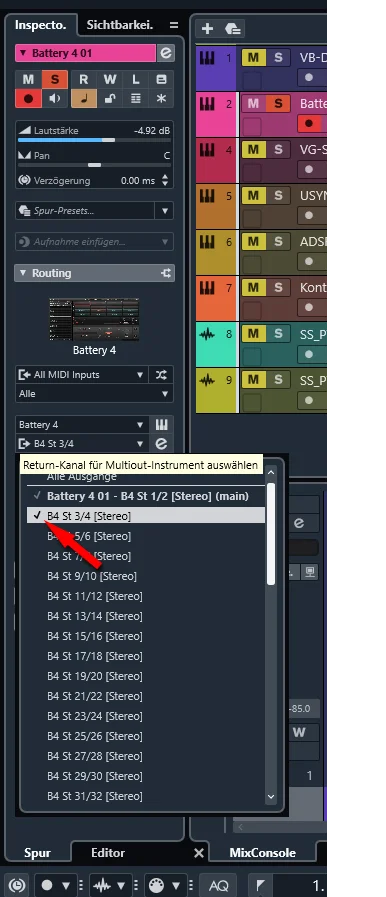Add a new track with plus icon
386x897 pixels.
tap(207, 28)
